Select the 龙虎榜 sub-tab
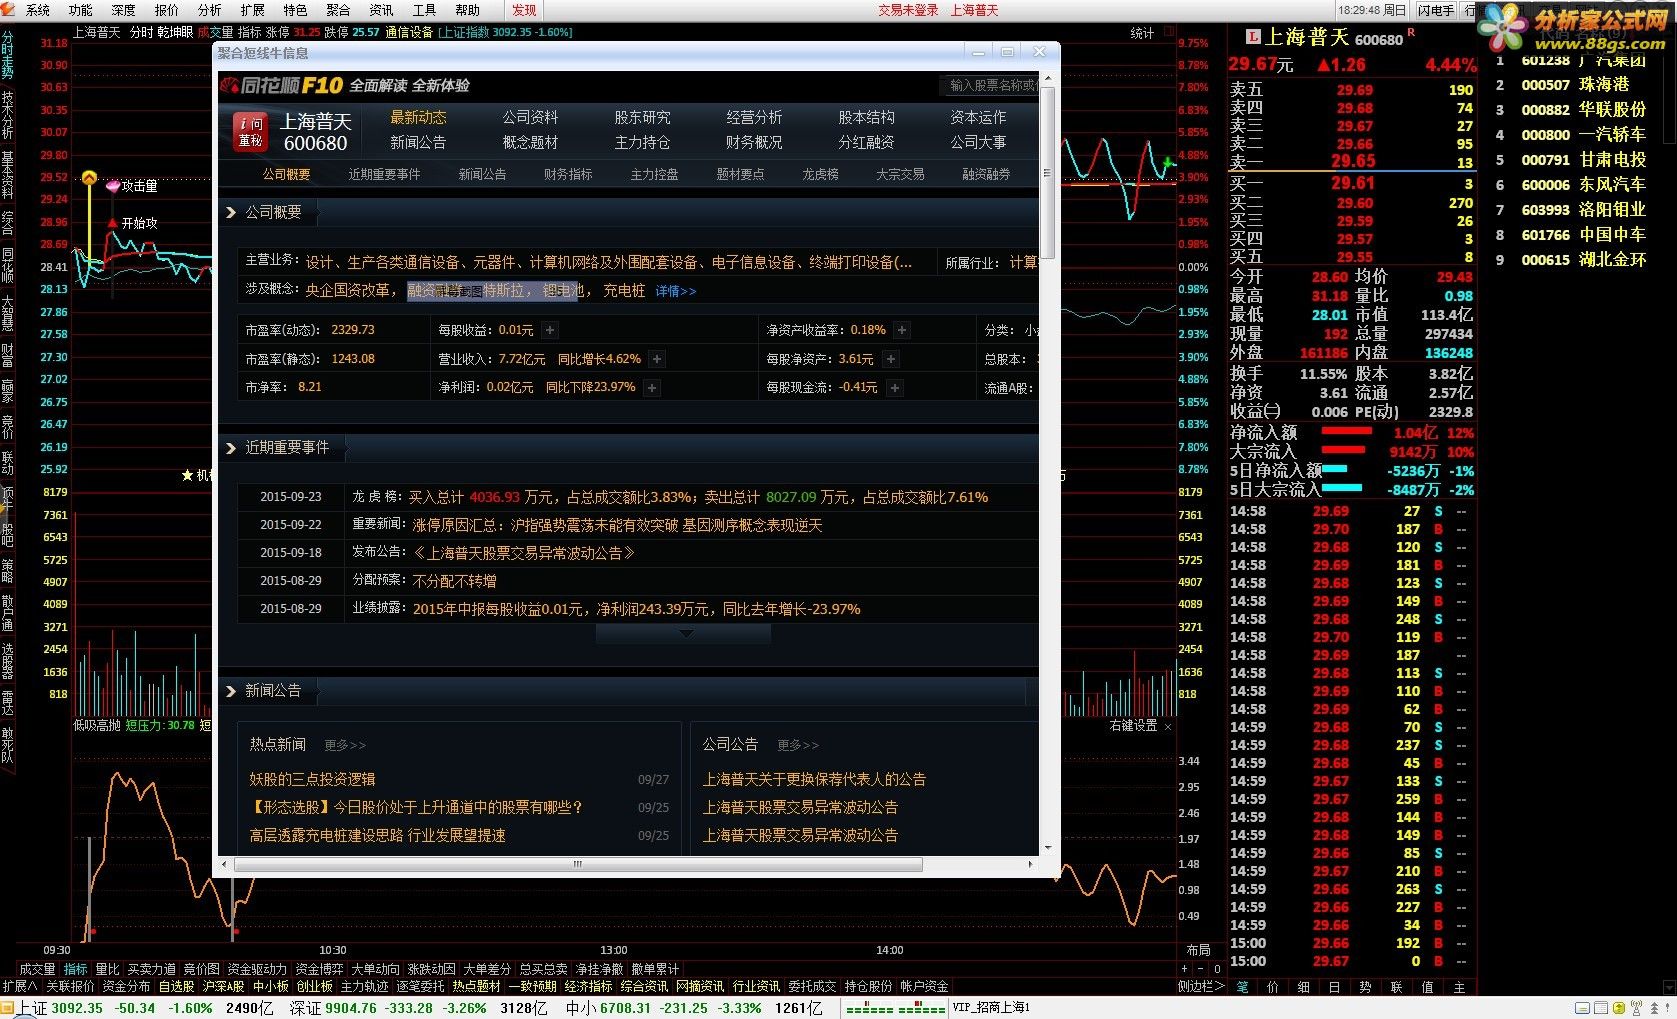1677x1019 pixels. click(x=820, y=174)
